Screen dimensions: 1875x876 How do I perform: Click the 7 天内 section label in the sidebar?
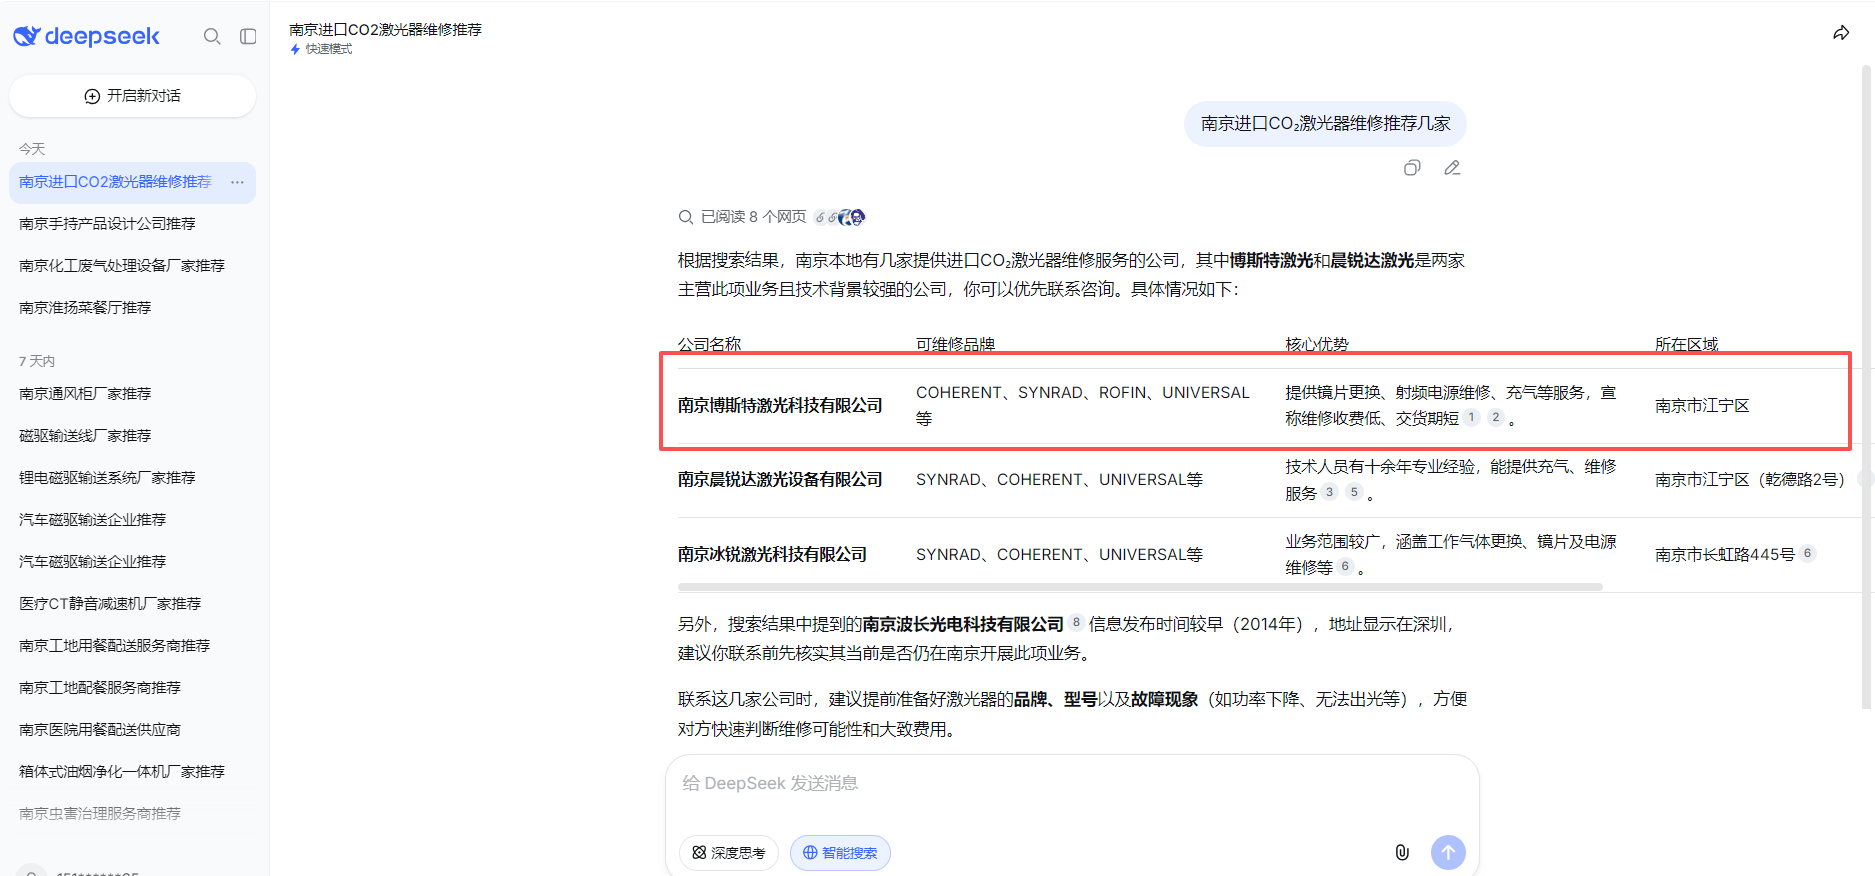[x=37, y=361]
